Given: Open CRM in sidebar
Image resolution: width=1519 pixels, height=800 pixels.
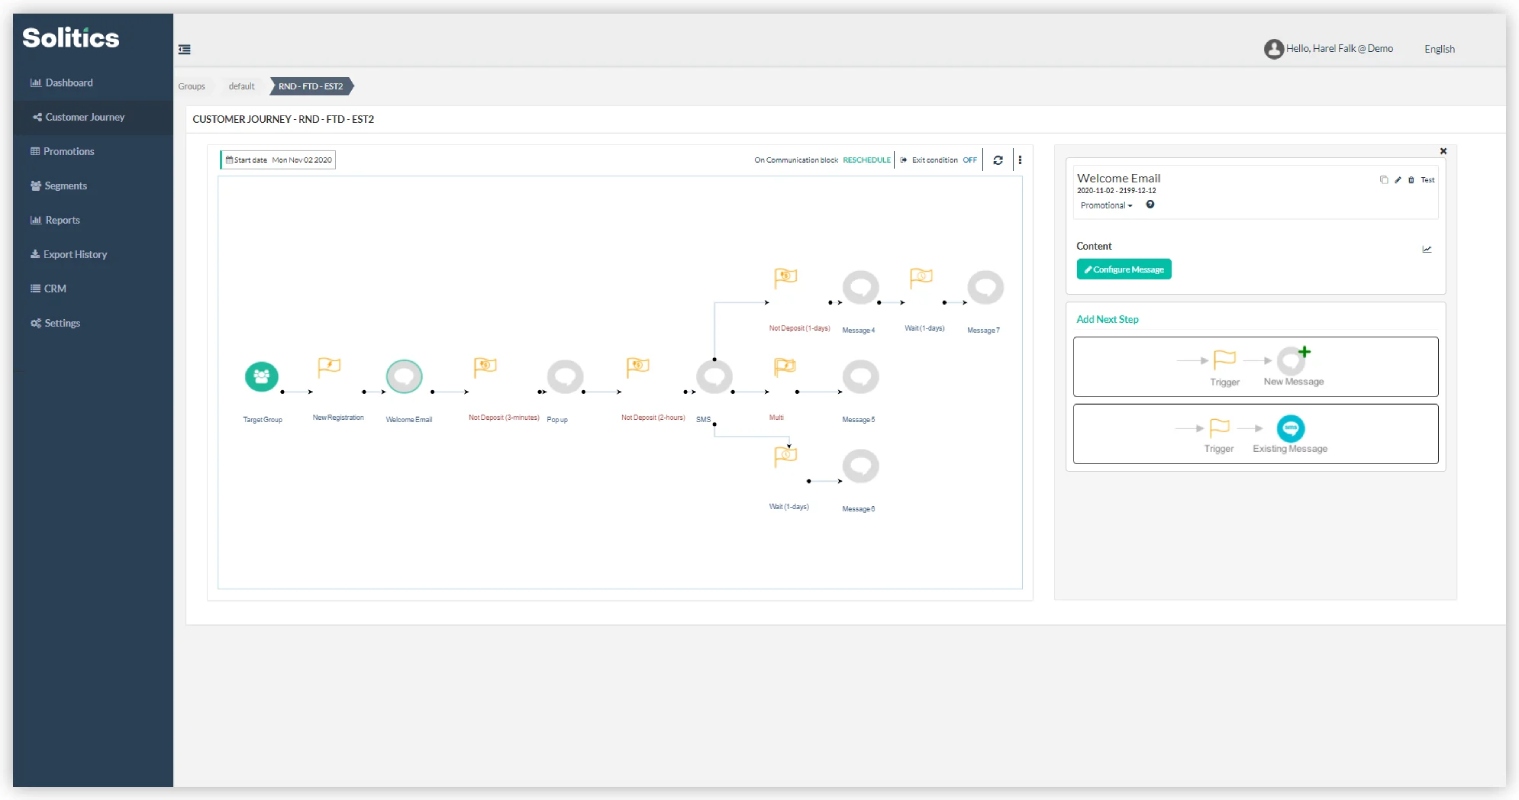Looking at the screenshot, I should coord(48,288).
